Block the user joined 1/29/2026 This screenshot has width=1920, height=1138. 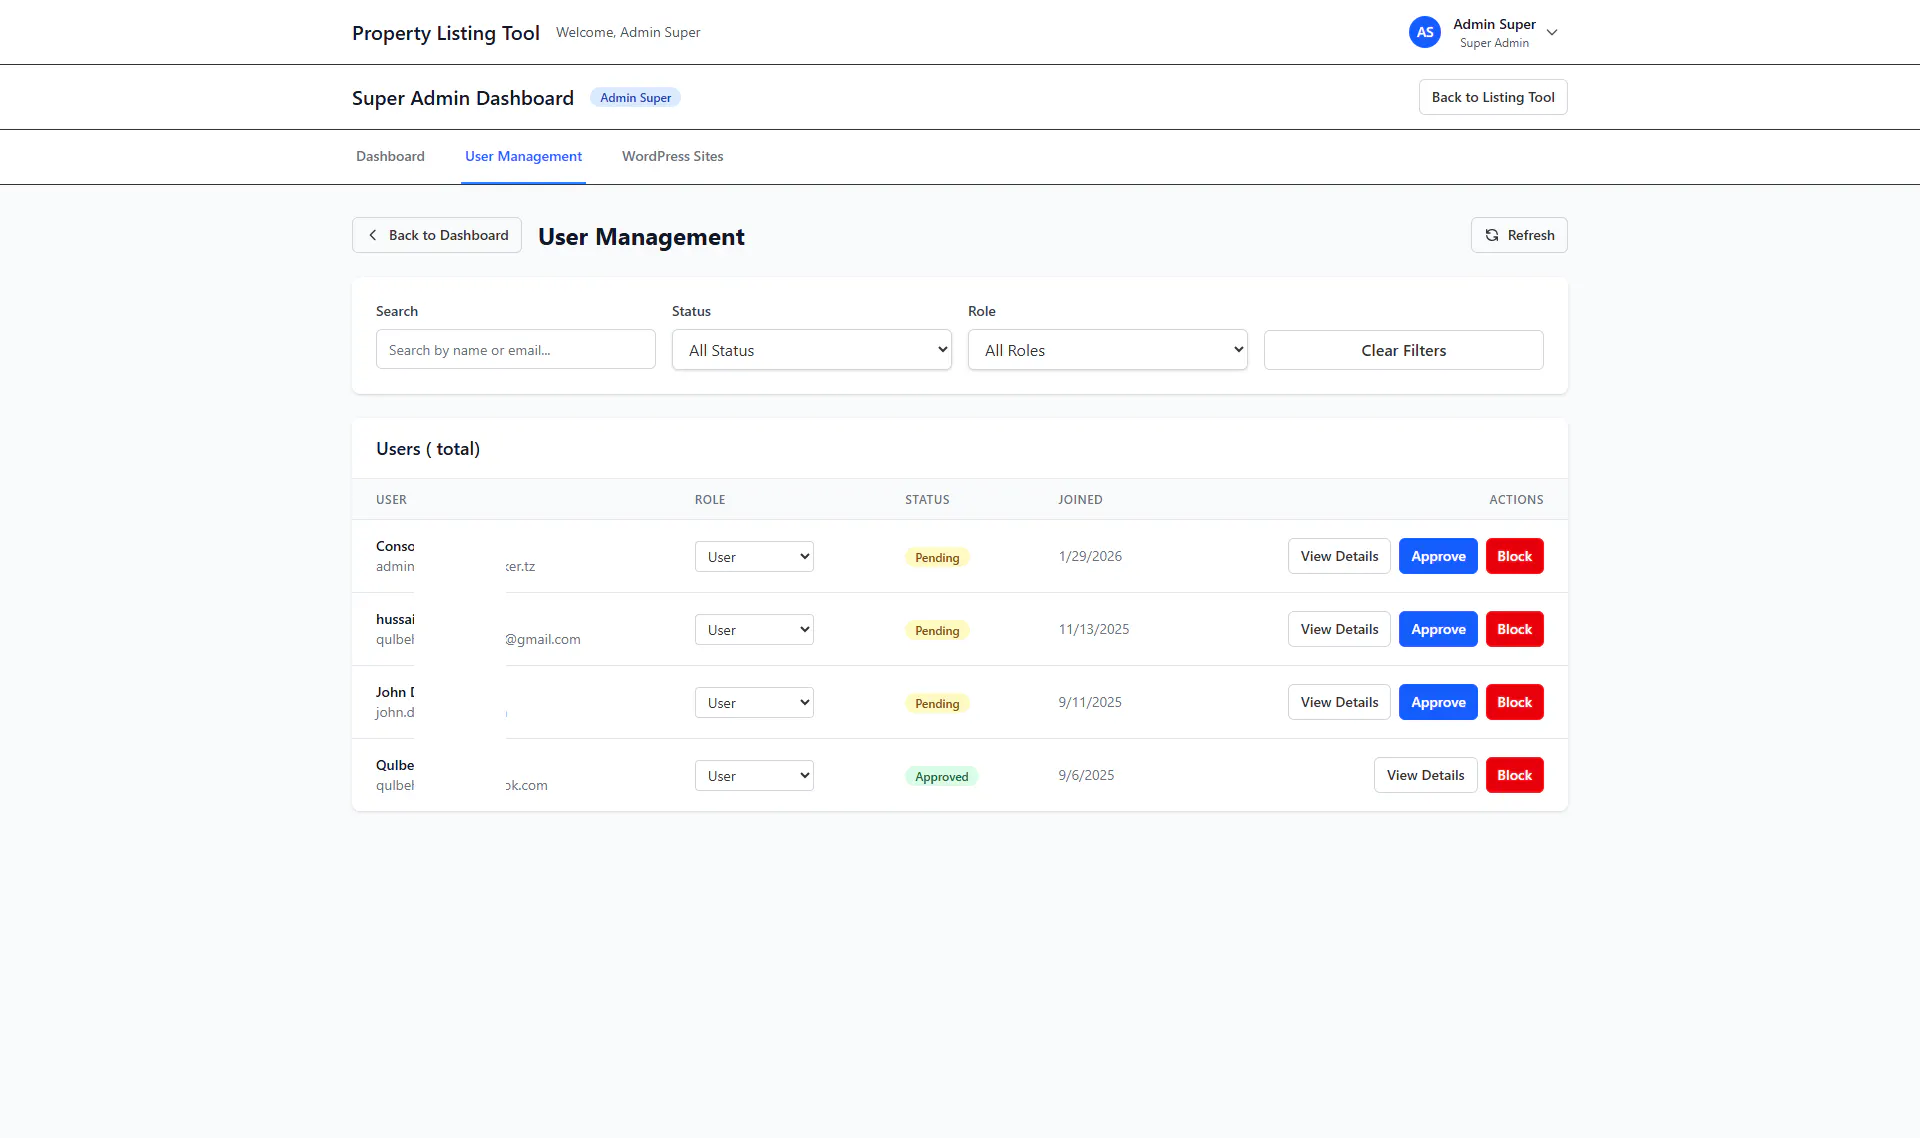(1514, 556)
